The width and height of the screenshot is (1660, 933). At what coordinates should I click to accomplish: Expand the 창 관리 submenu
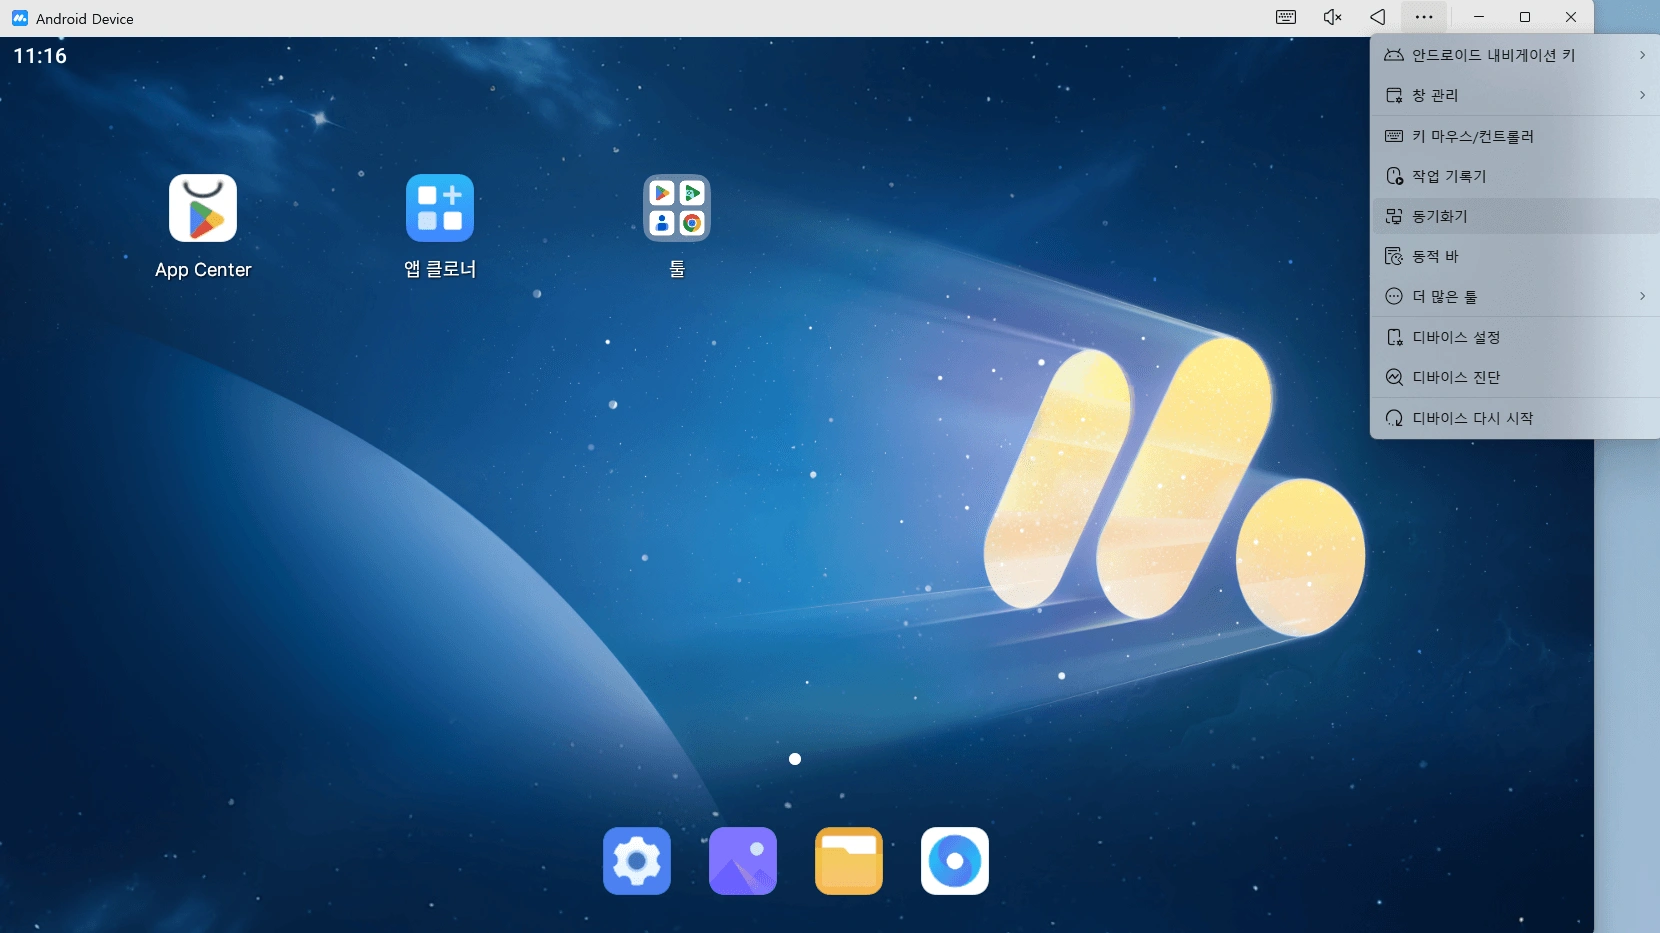pos(1514,95)
